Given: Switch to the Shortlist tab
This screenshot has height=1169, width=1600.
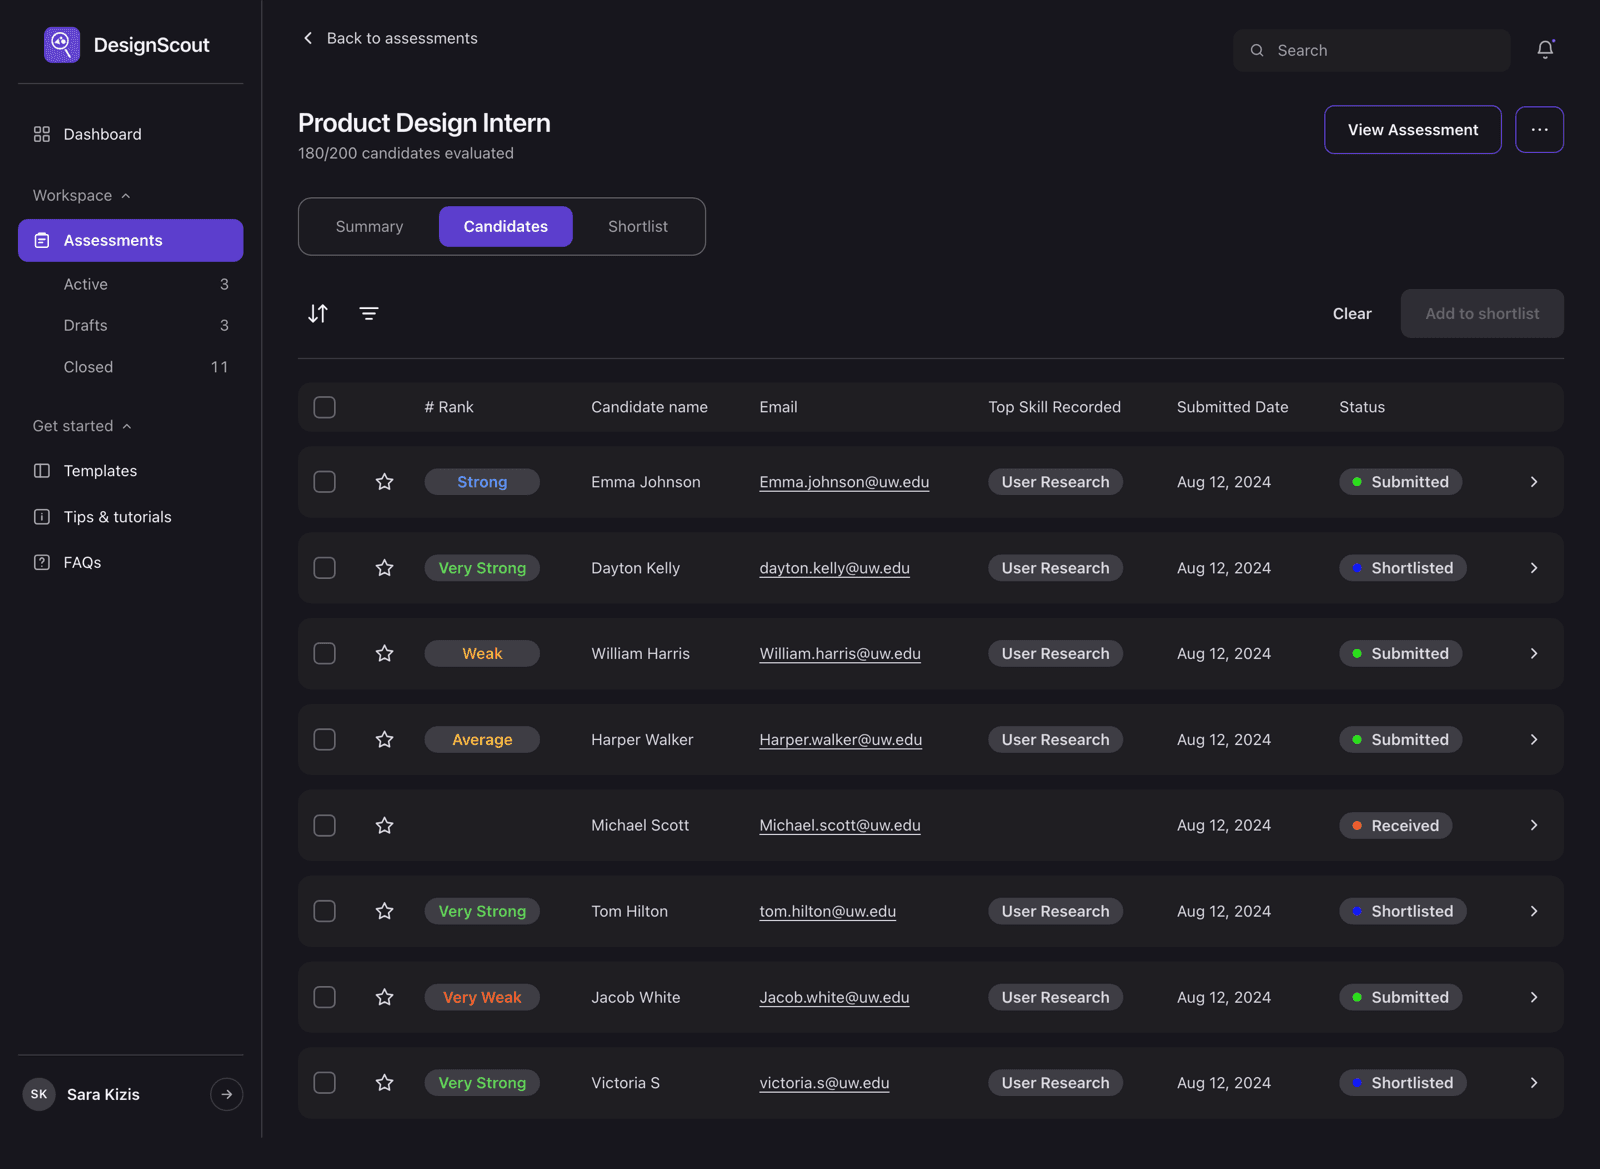Looking at the screenshot, I should pyautogui.click(x=638, y=227).
